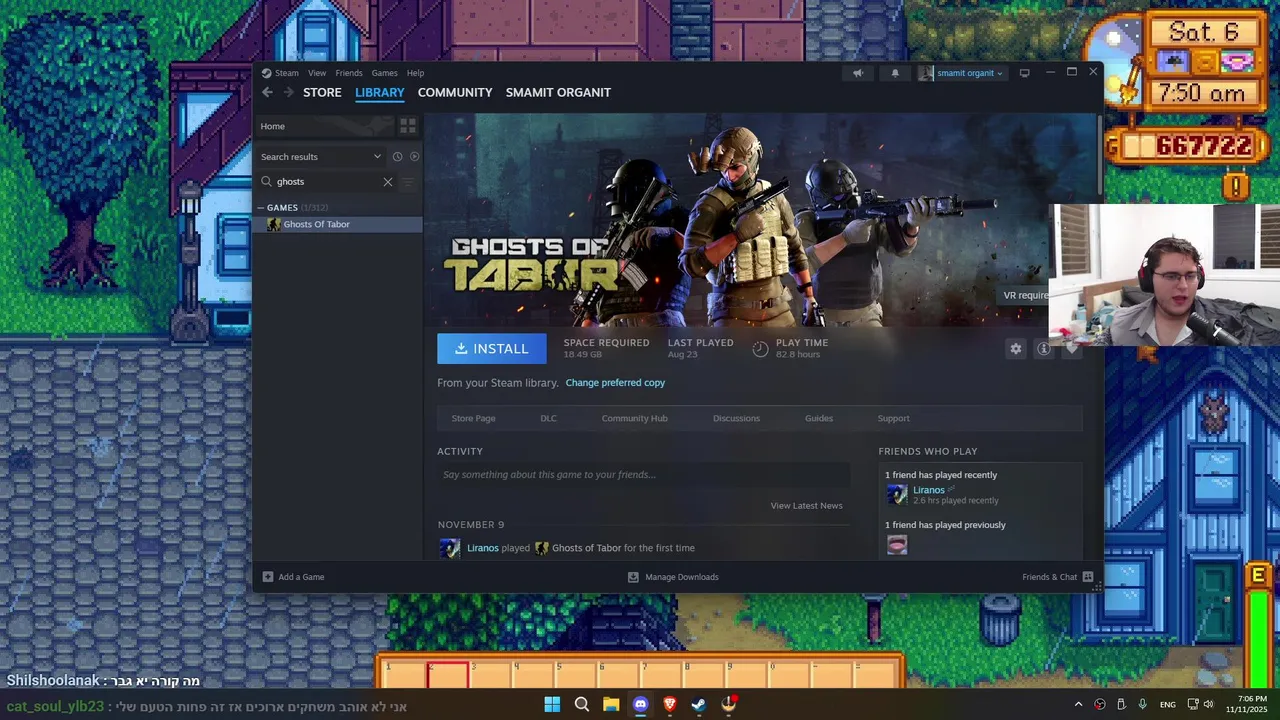Open Windows taskbar search
Image resolution: width=1280 pixels, height=720 pixels.
tap(581, 705)
